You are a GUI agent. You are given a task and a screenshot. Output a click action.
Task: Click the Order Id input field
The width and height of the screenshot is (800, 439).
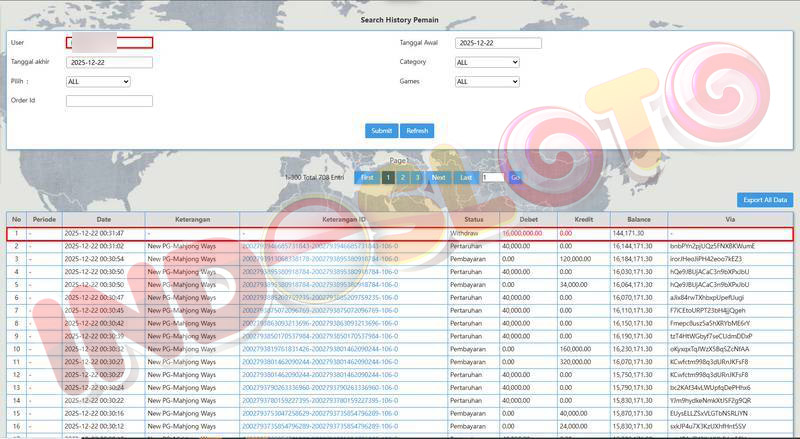pos(109,101)
